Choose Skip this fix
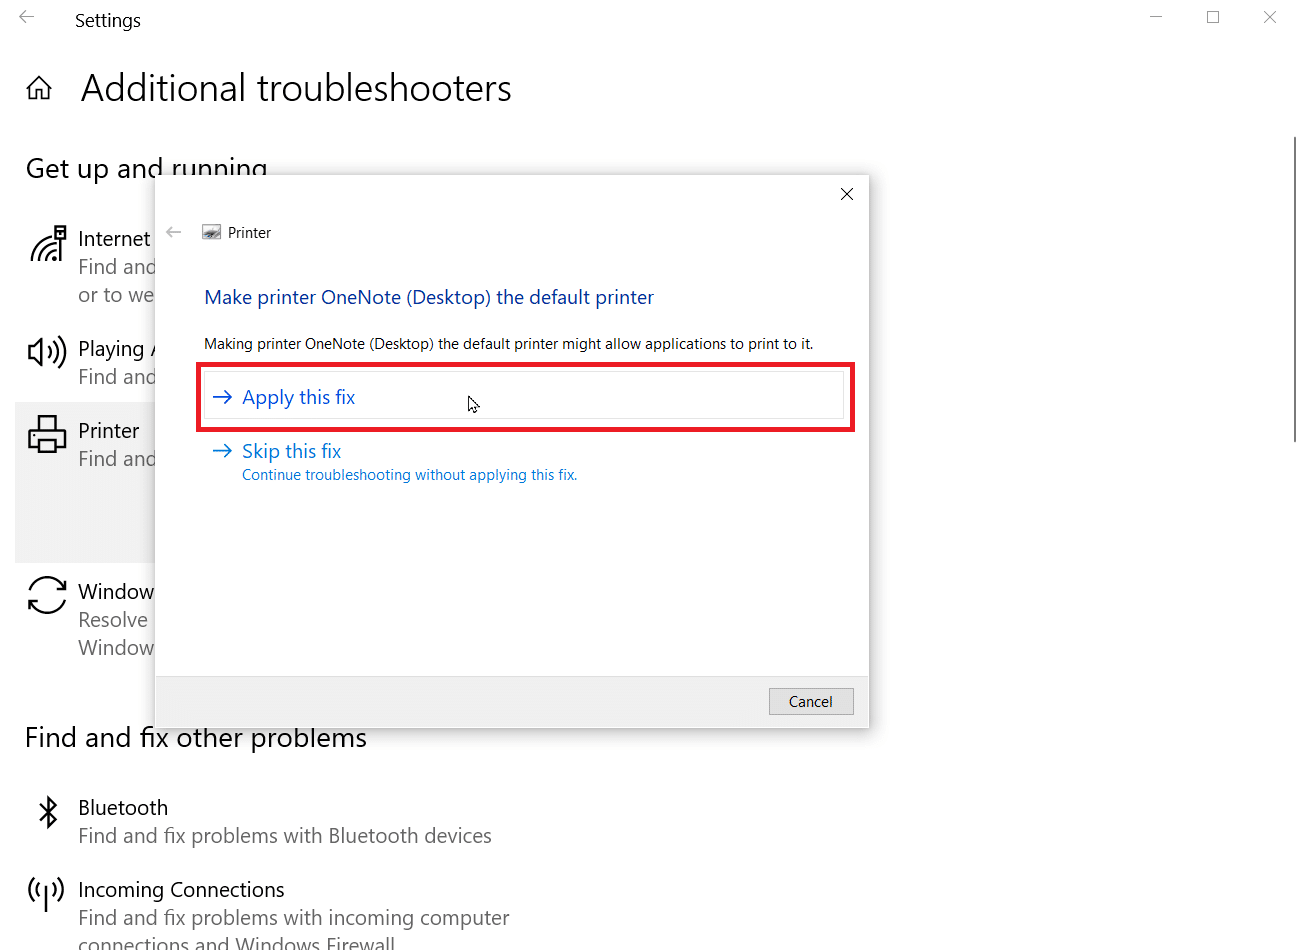Viewport: 1296px width, 950px height. (291, 451)
